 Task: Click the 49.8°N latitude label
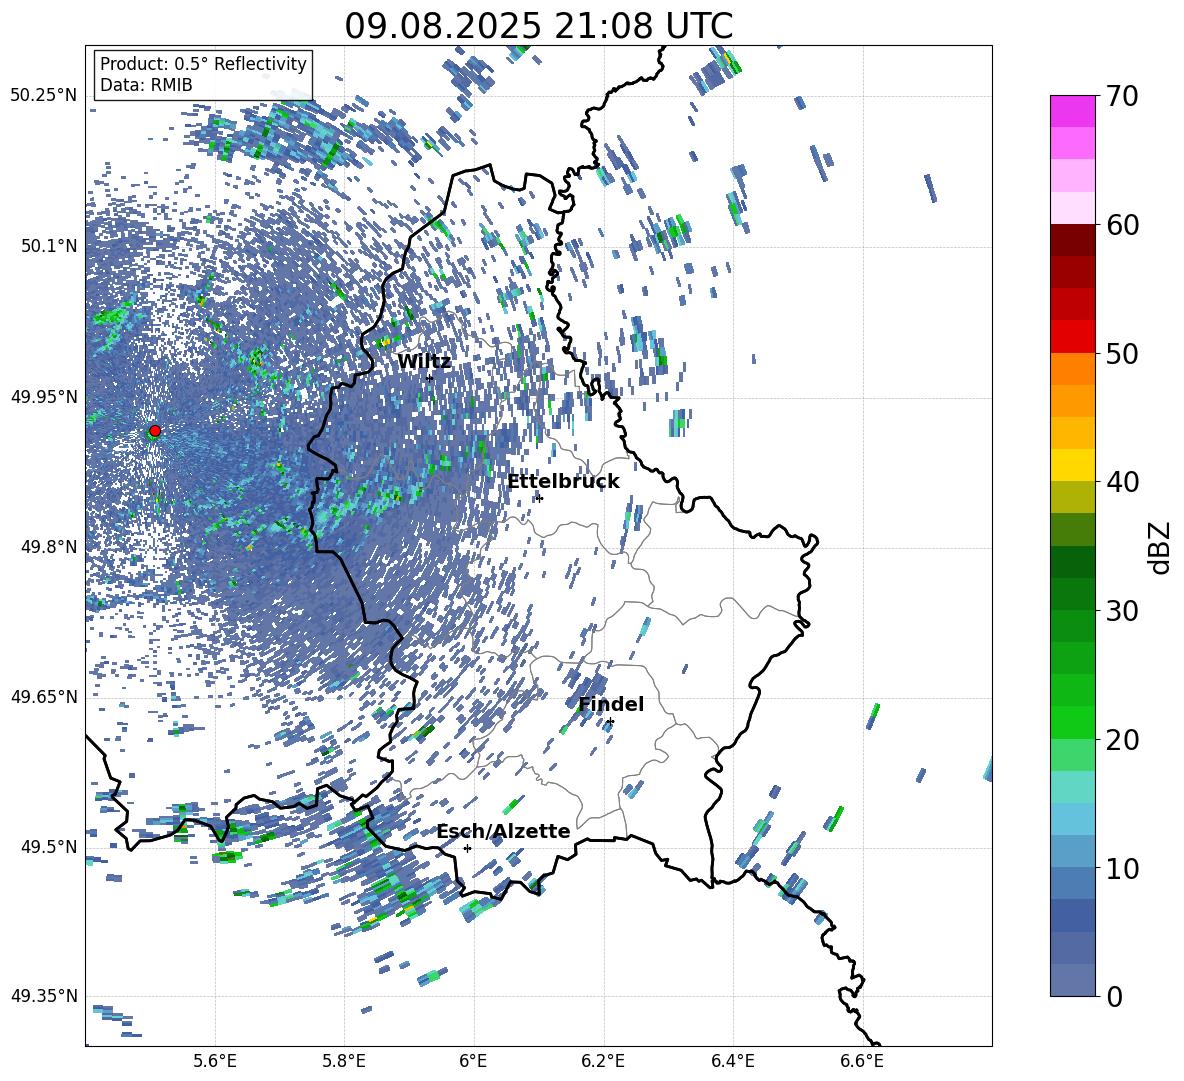coord(49,547)
